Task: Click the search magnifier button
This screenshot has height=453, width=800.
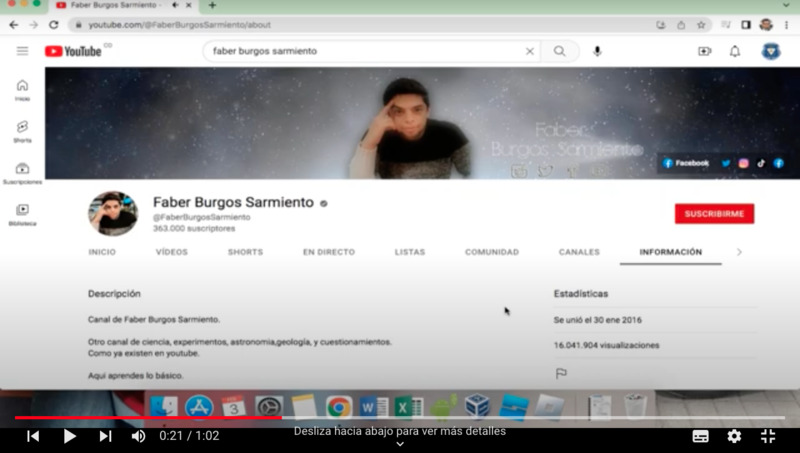Action: point(560,51)
